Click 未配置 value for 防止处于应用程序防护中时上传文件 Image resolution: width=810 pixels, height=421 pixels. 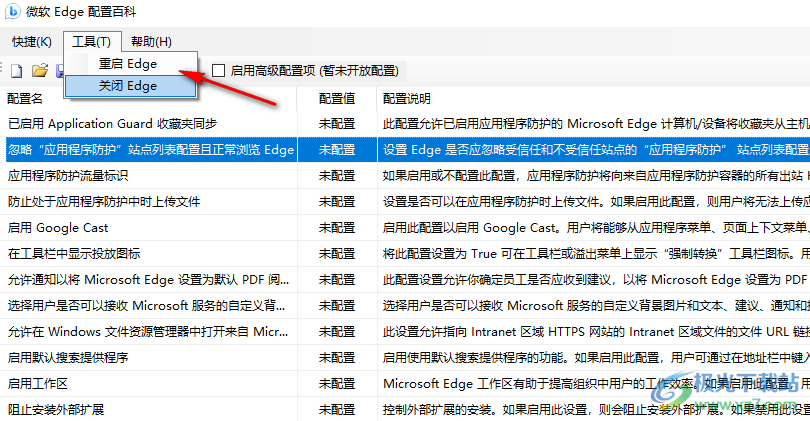point(337,201)
